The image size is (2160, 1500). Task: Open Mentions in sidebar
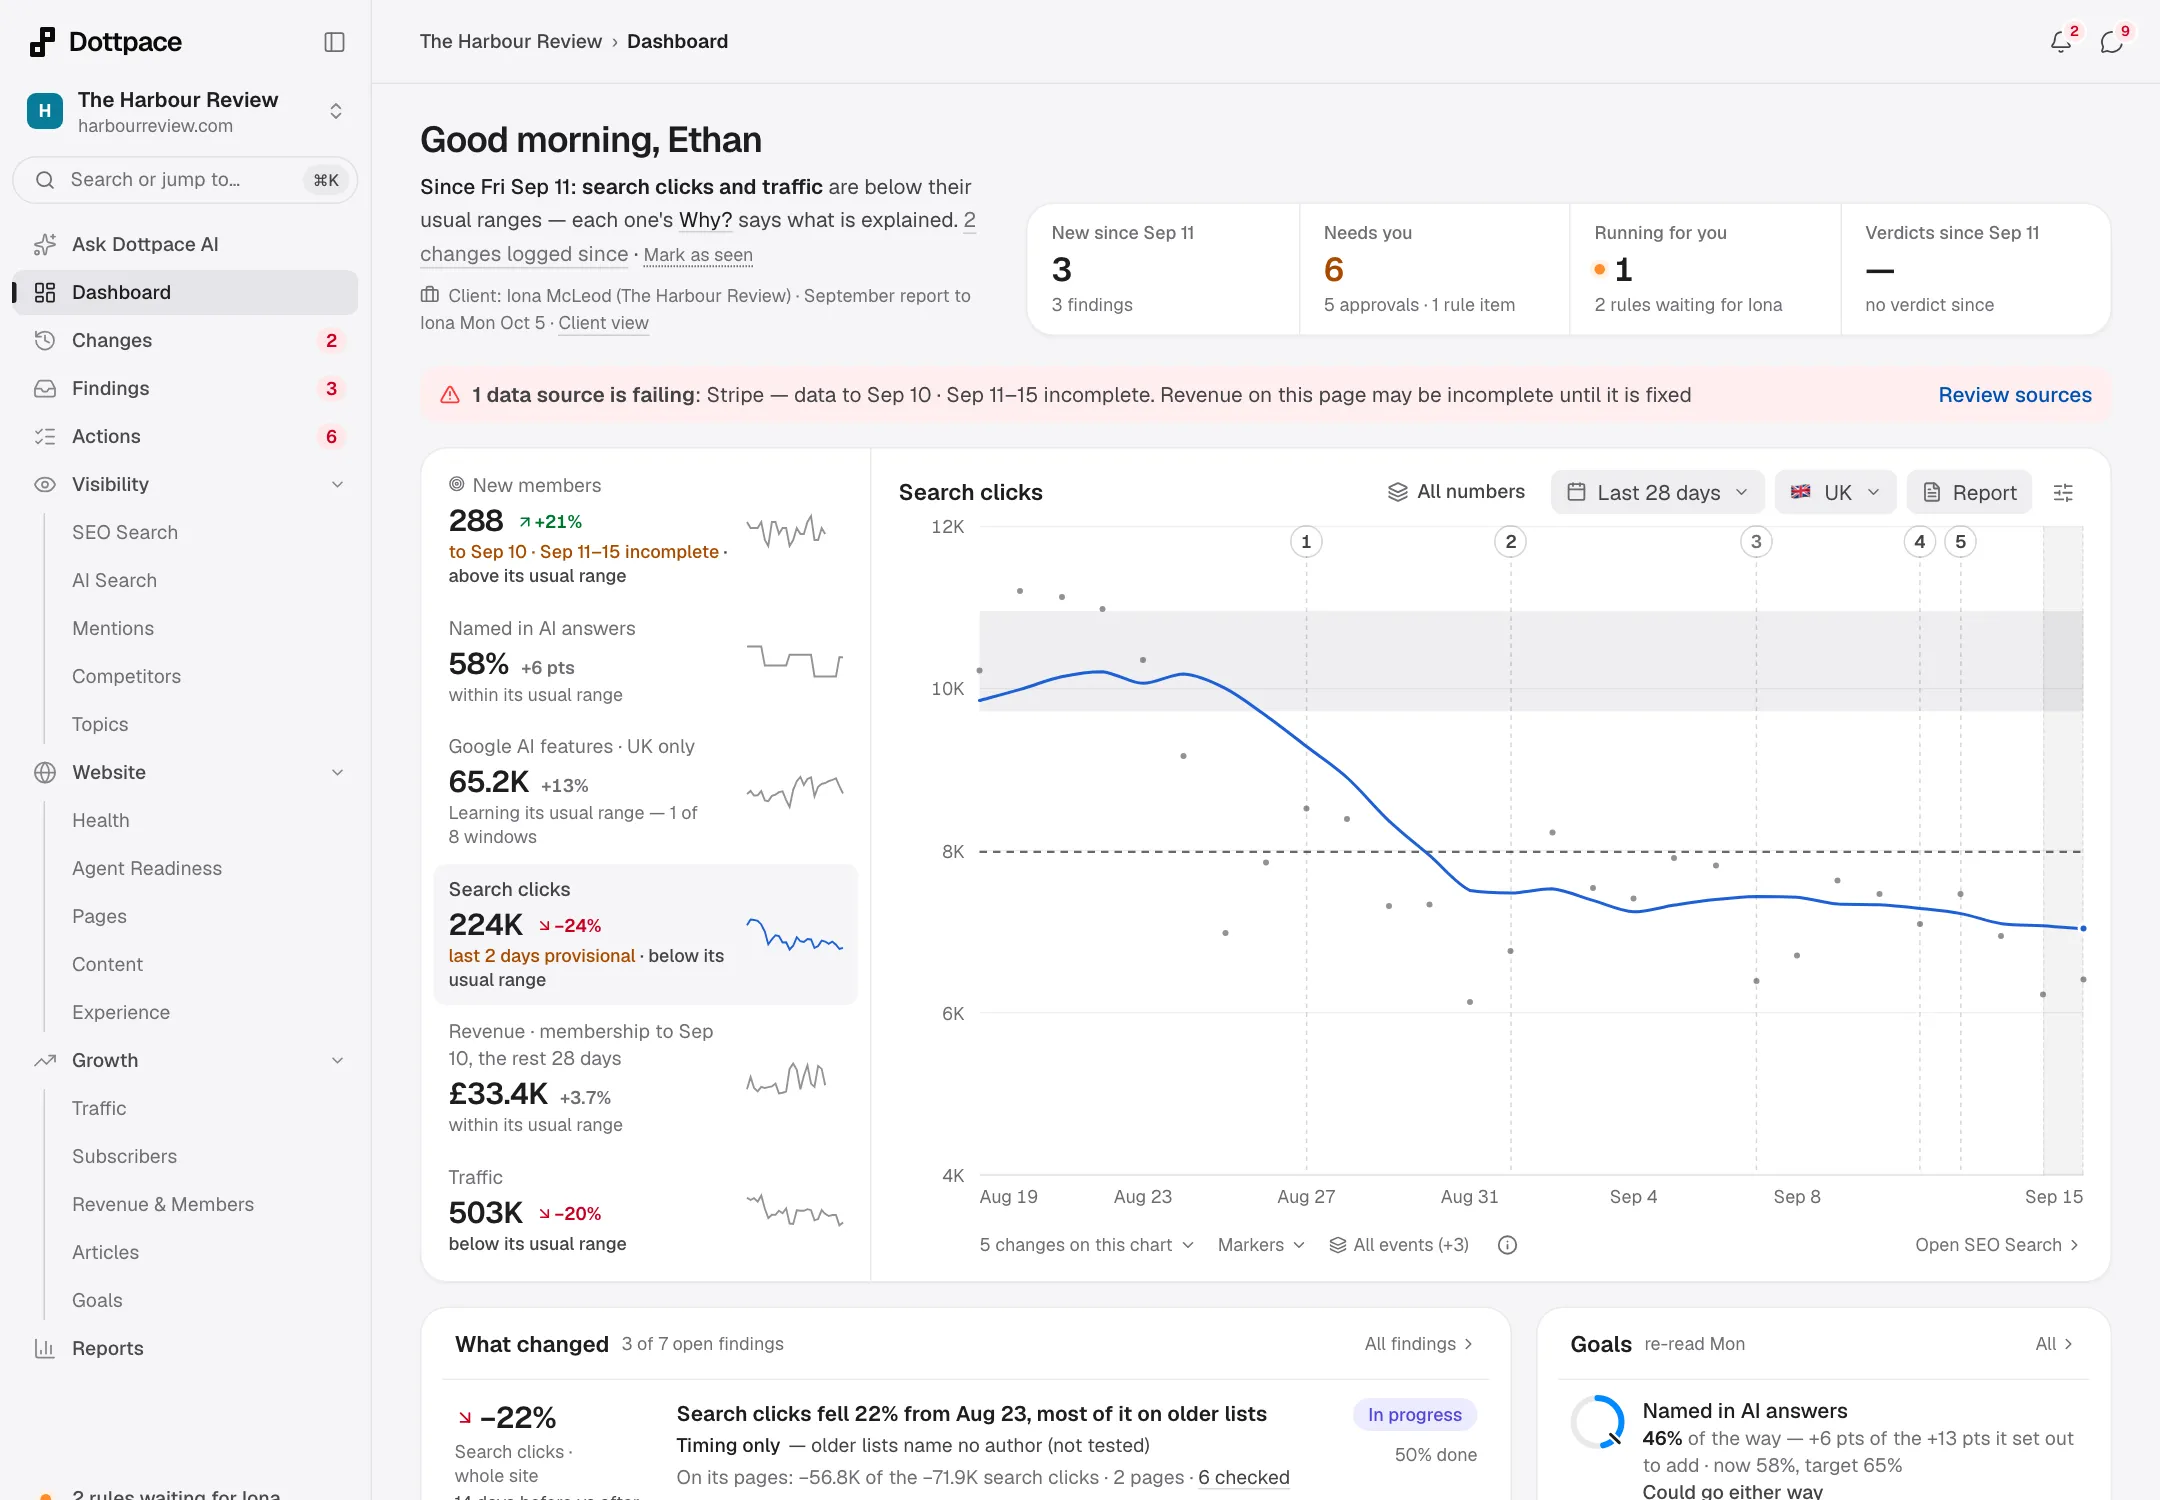(113, 628)
